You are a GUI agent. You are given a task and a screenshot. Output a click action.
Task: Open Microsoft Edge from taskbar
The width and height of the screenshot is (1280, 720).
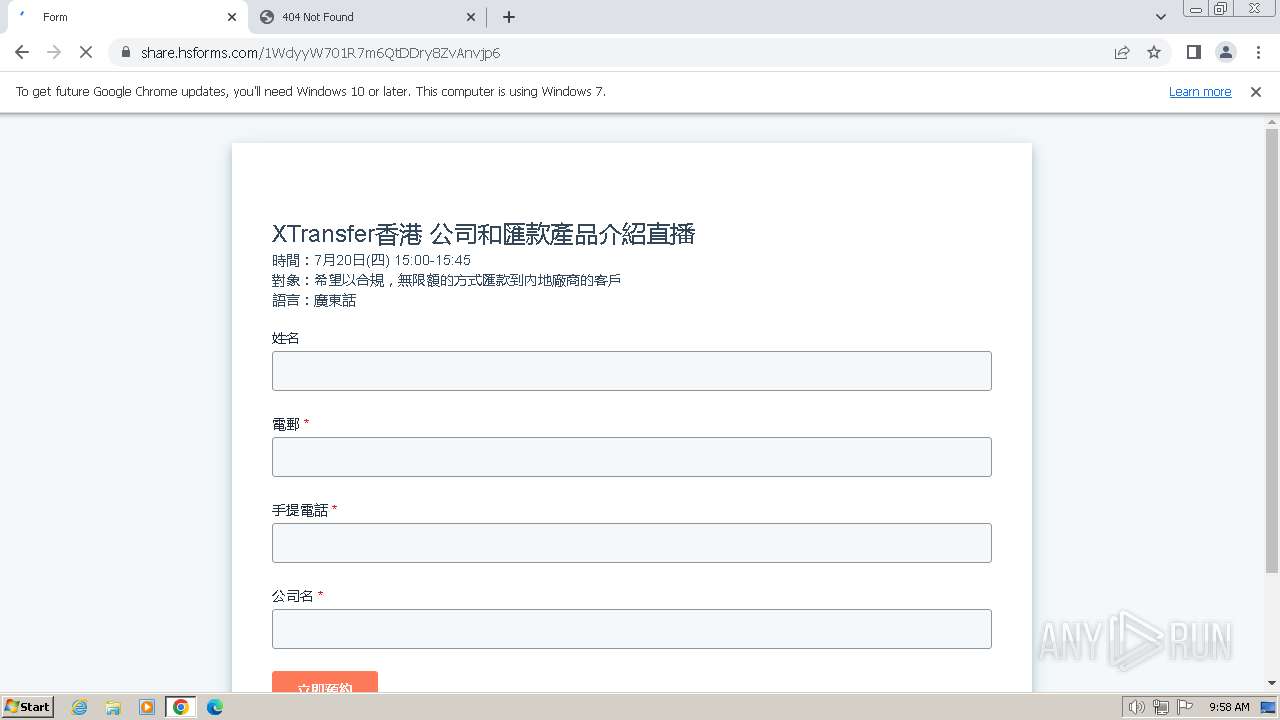(x=215, y=707)
